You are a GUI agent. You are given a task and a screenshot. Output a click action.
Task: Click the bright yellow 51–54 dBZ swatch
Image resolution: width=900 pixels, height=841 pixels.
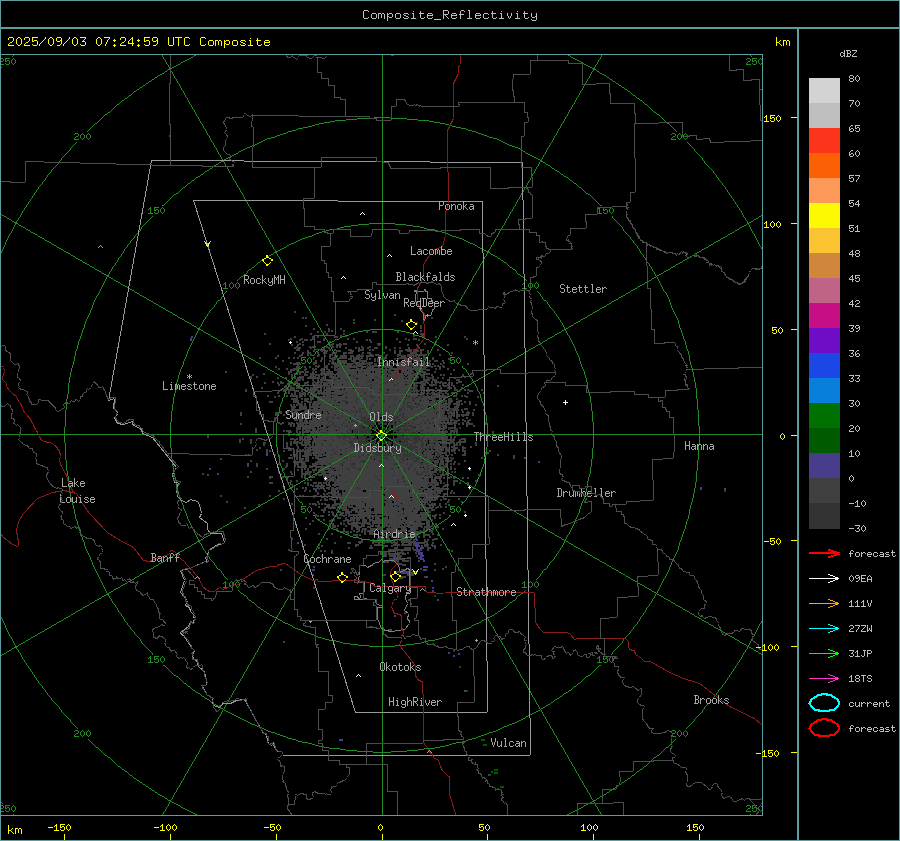(824, 216)
